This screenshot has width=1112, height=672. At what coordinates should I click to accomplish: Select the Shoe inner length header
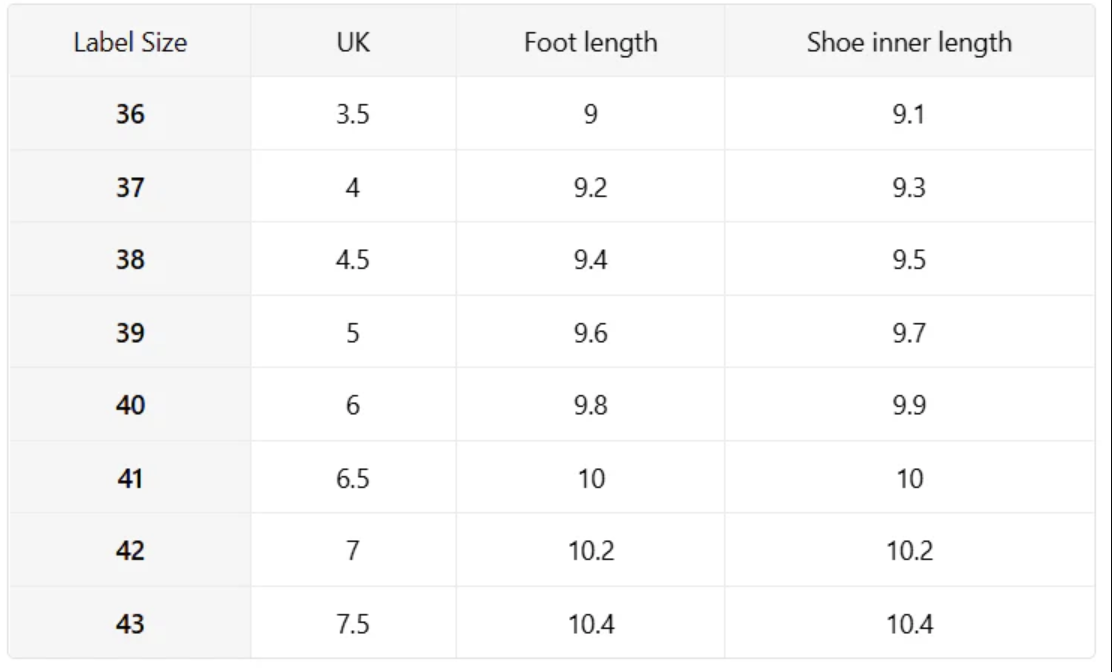pyautogui.click(x=909, y=43)
